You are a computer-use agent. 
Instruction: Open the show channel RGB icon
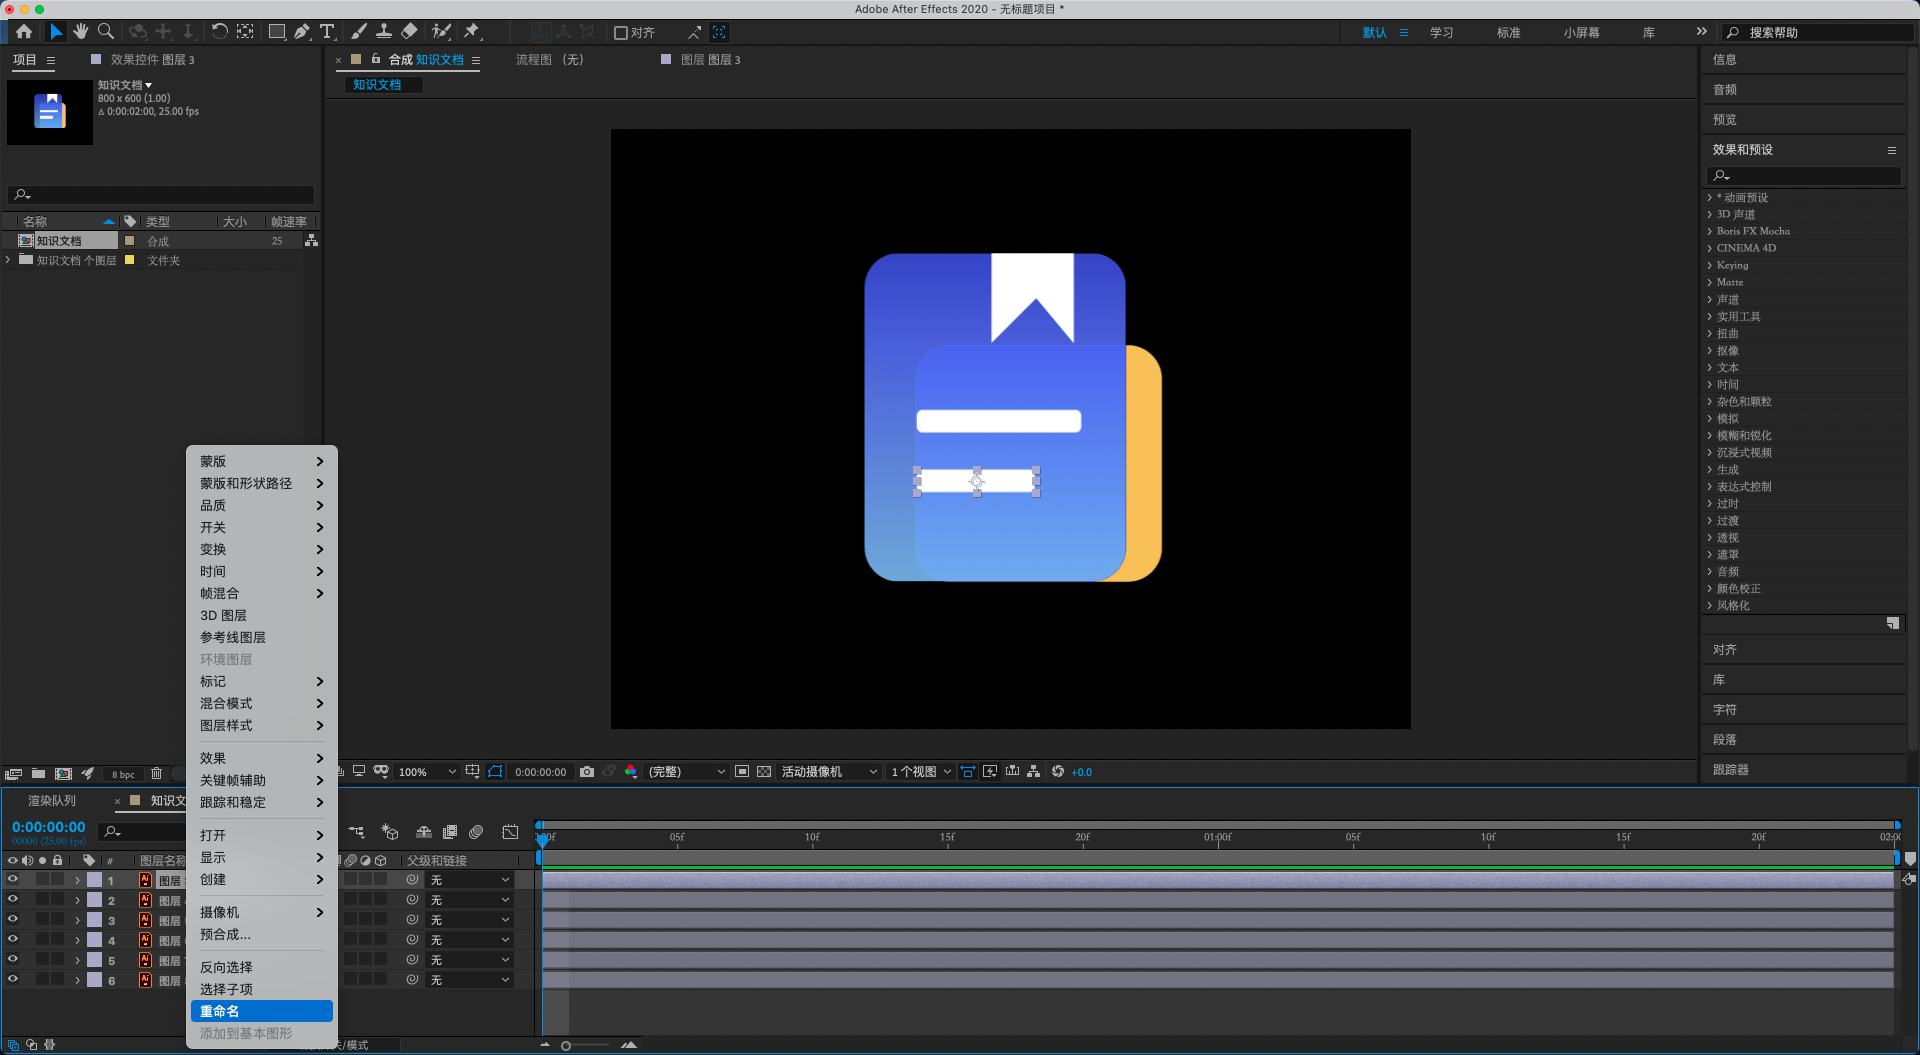(x=631, y=772)
